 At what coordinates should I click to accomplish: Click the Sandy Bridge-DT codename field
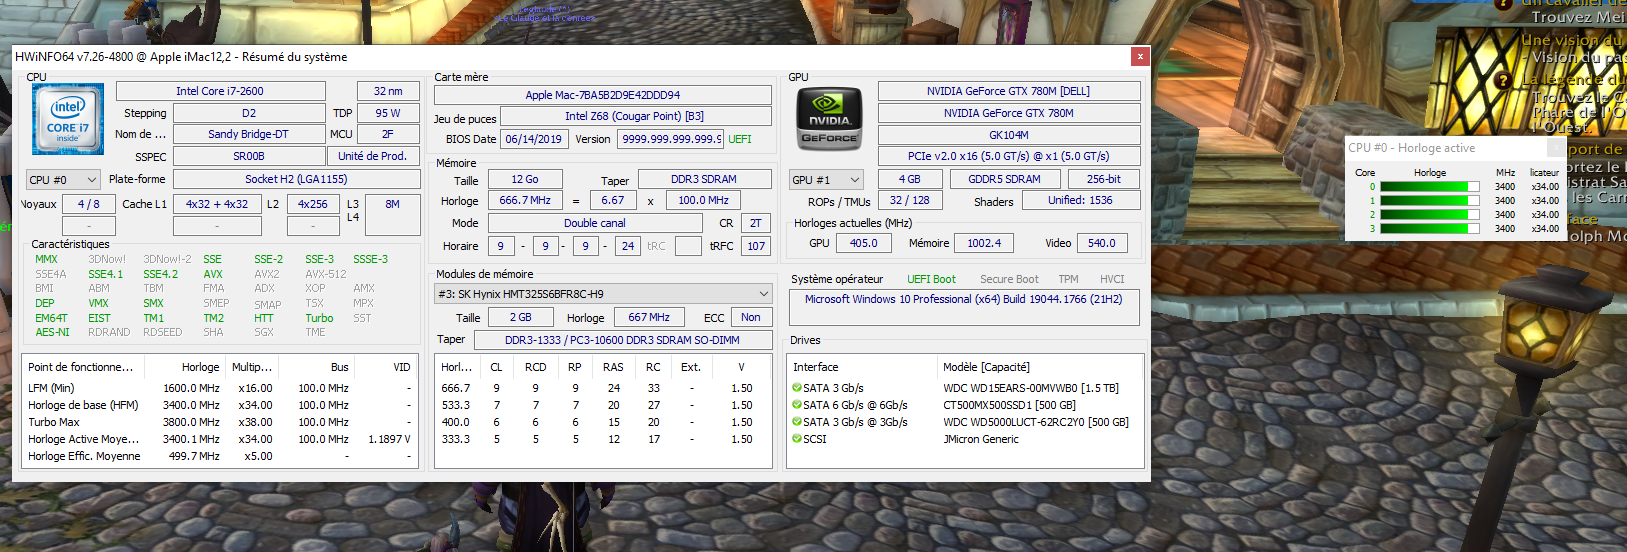pos(249,134)
